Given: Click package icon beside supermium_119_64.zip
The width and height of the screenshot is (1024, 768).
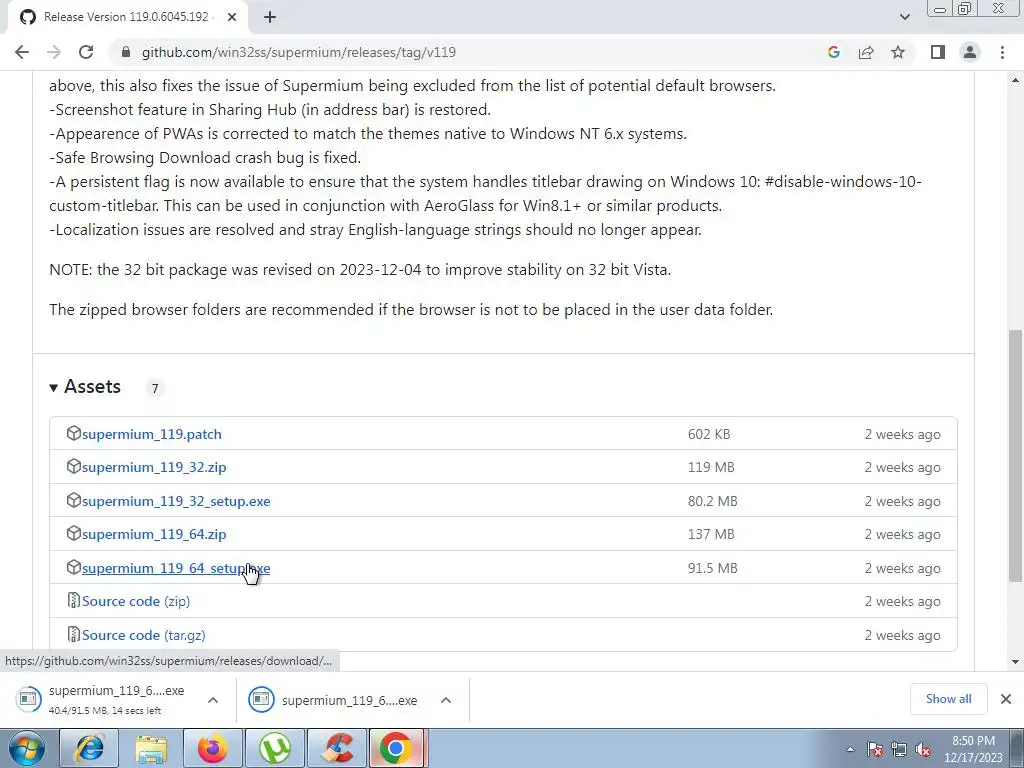Looking at the screenshot, I should [x=74, y=533].
